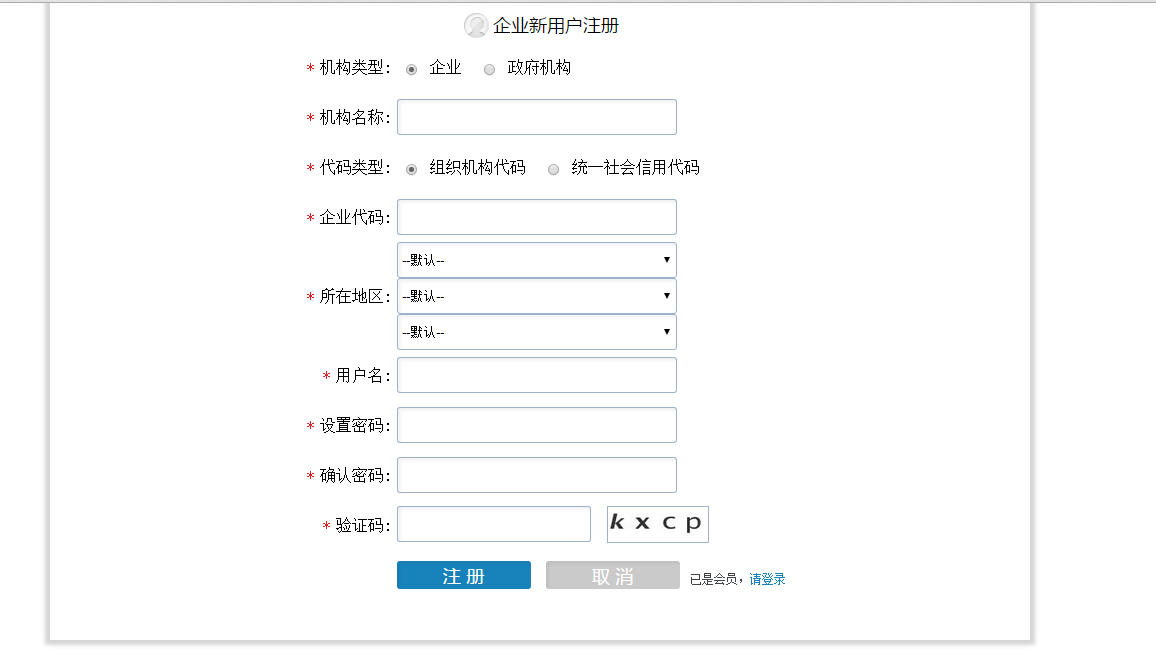Viewport: 1156px width, 663px height.
Task: Click the 企业新用户注册 title text
Action: [556, 26]
